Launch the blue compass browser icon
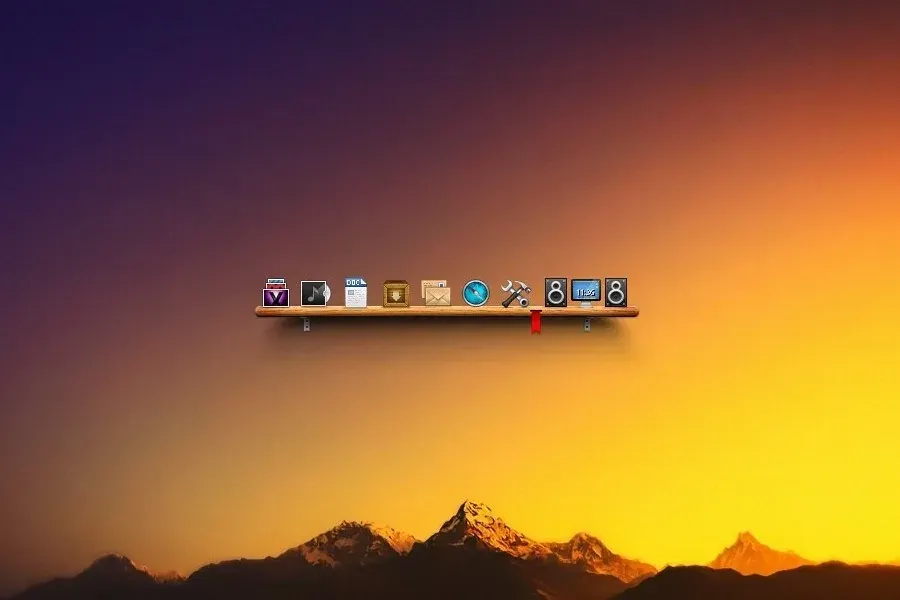This screenshot has width=900, height=600. (476, 293)
